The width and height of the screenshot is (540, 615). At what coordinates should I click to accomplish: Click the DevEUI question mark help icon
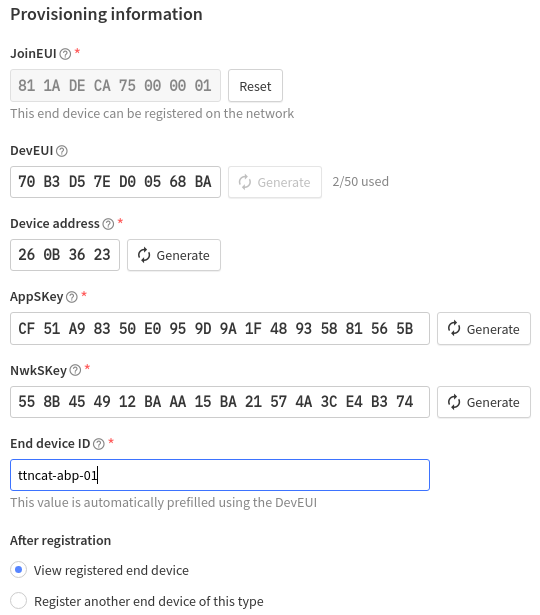(62, 151)
